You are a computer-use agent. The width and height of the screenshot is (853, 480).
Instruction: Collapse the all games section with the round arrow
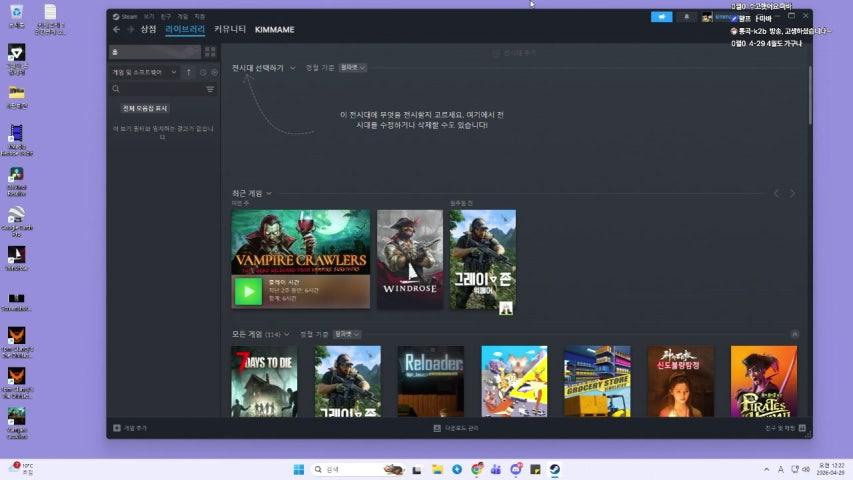794,334
